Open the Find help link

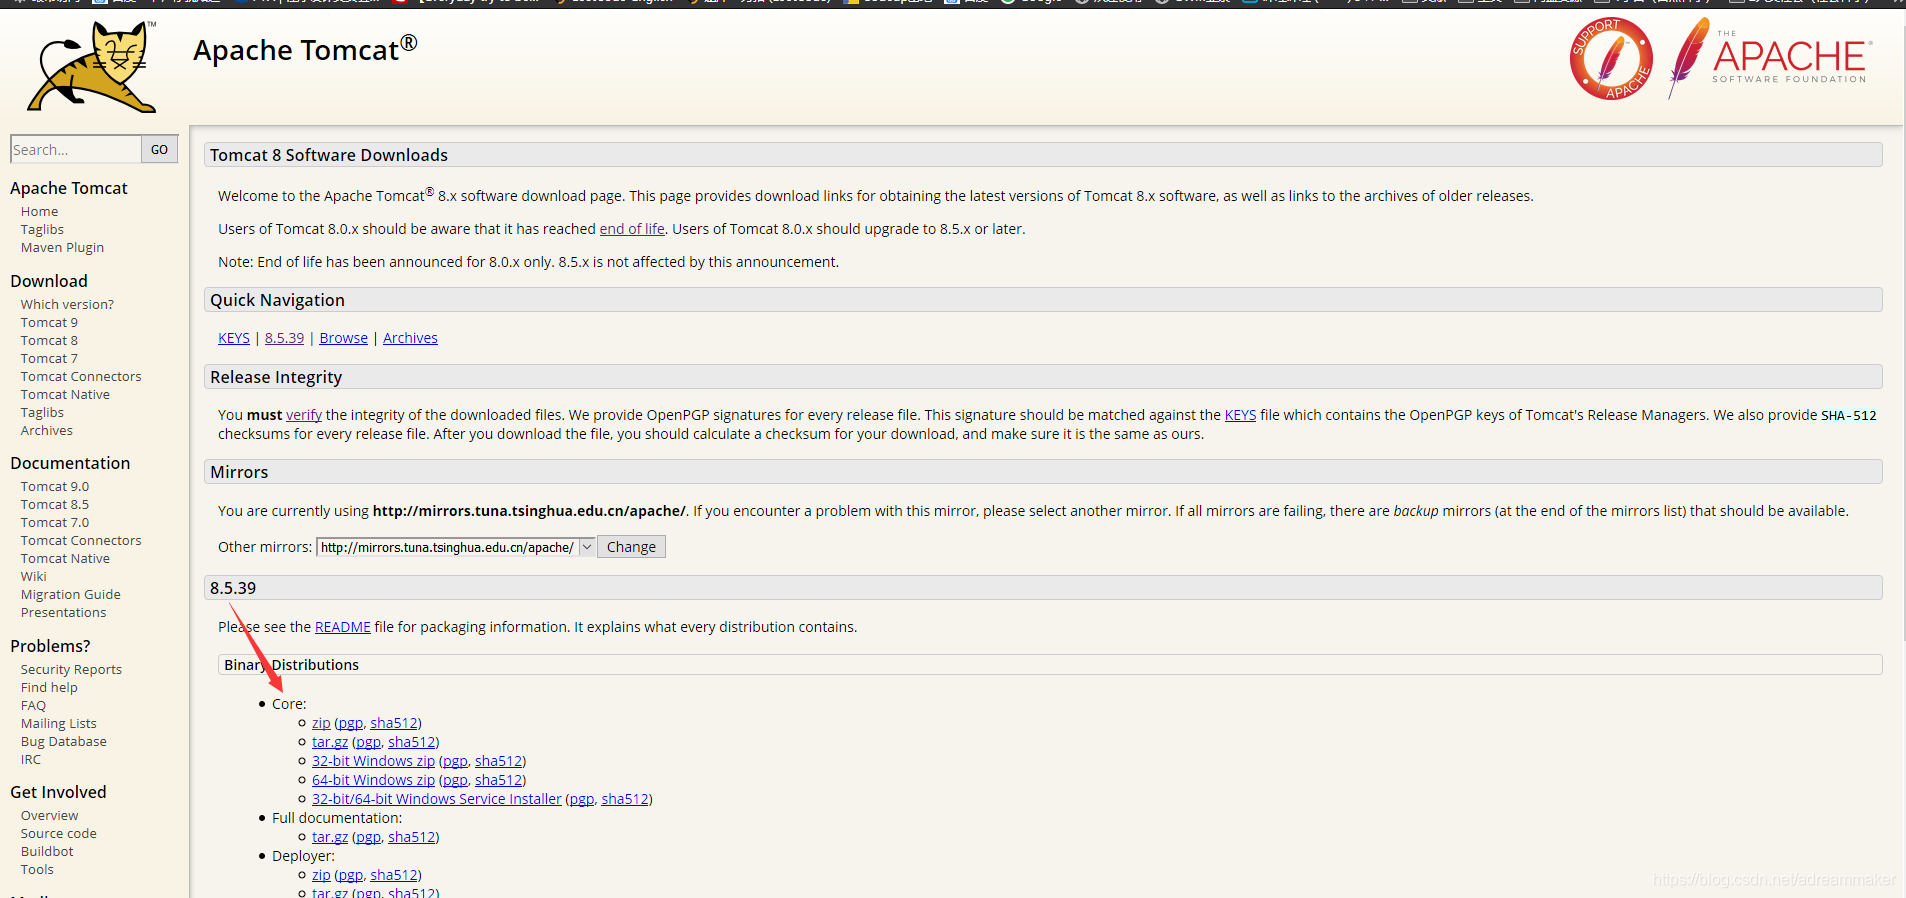click(x=49, y=687)
